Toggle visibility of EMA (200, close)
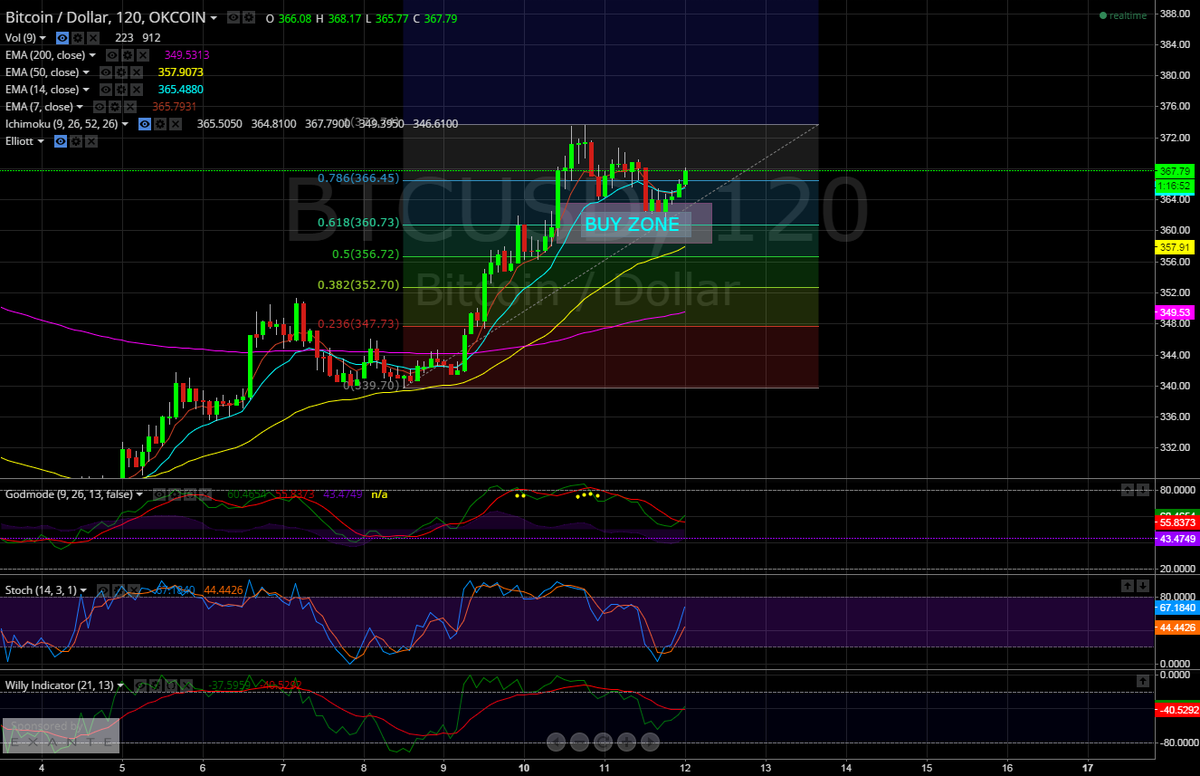The image size is (1200, 776). [x=112, y=55]
